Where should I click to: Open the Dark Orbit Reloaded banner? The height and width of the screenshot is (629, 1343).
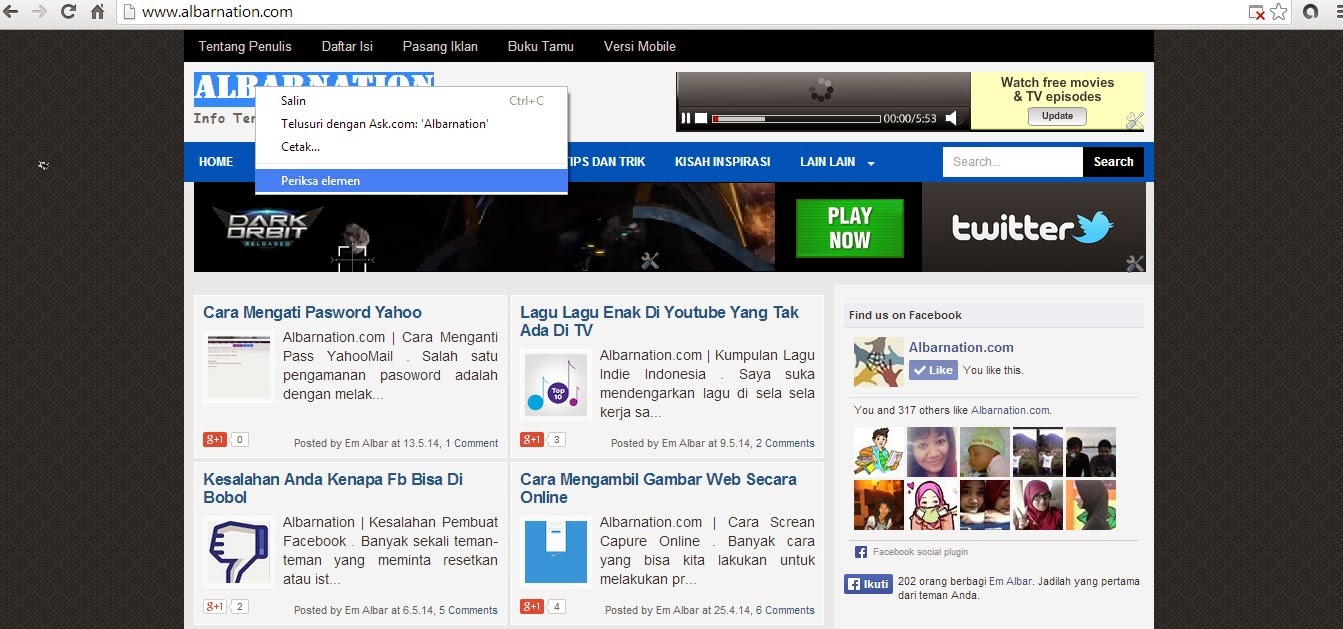484,227
